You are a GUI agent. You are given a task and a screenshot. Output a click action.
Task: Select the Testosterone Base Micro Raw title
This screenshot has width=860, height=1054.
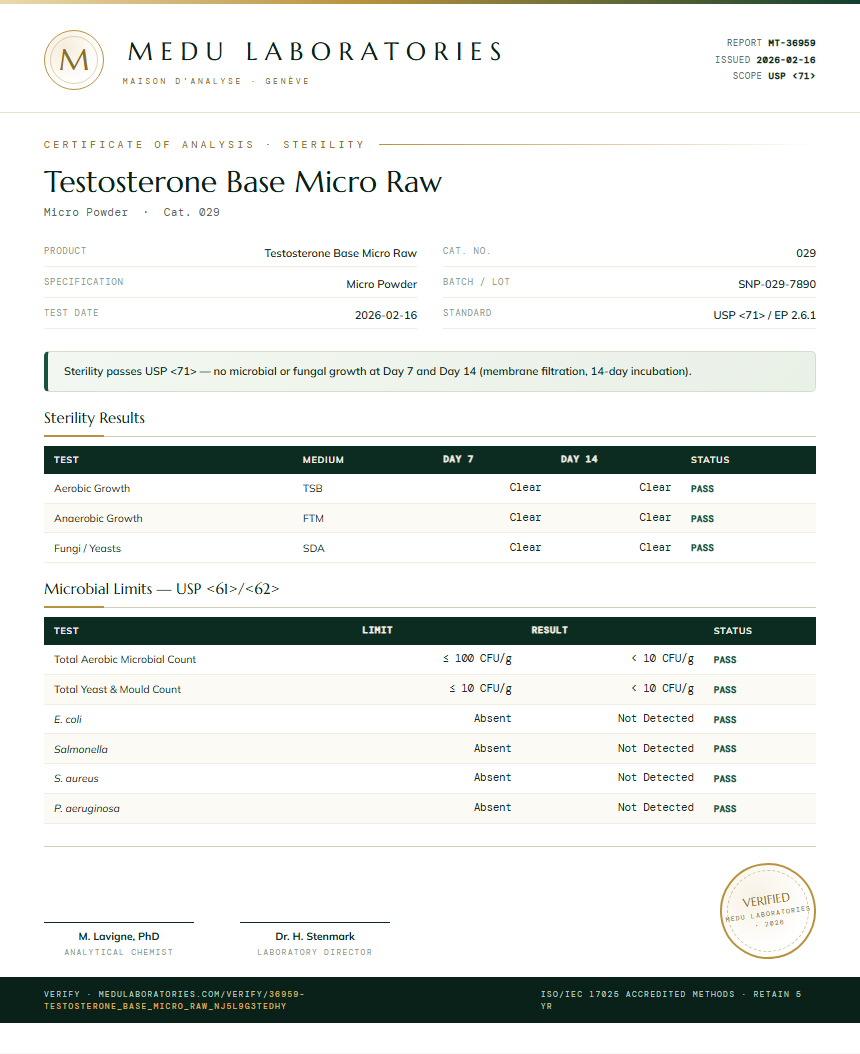(243, 181)
